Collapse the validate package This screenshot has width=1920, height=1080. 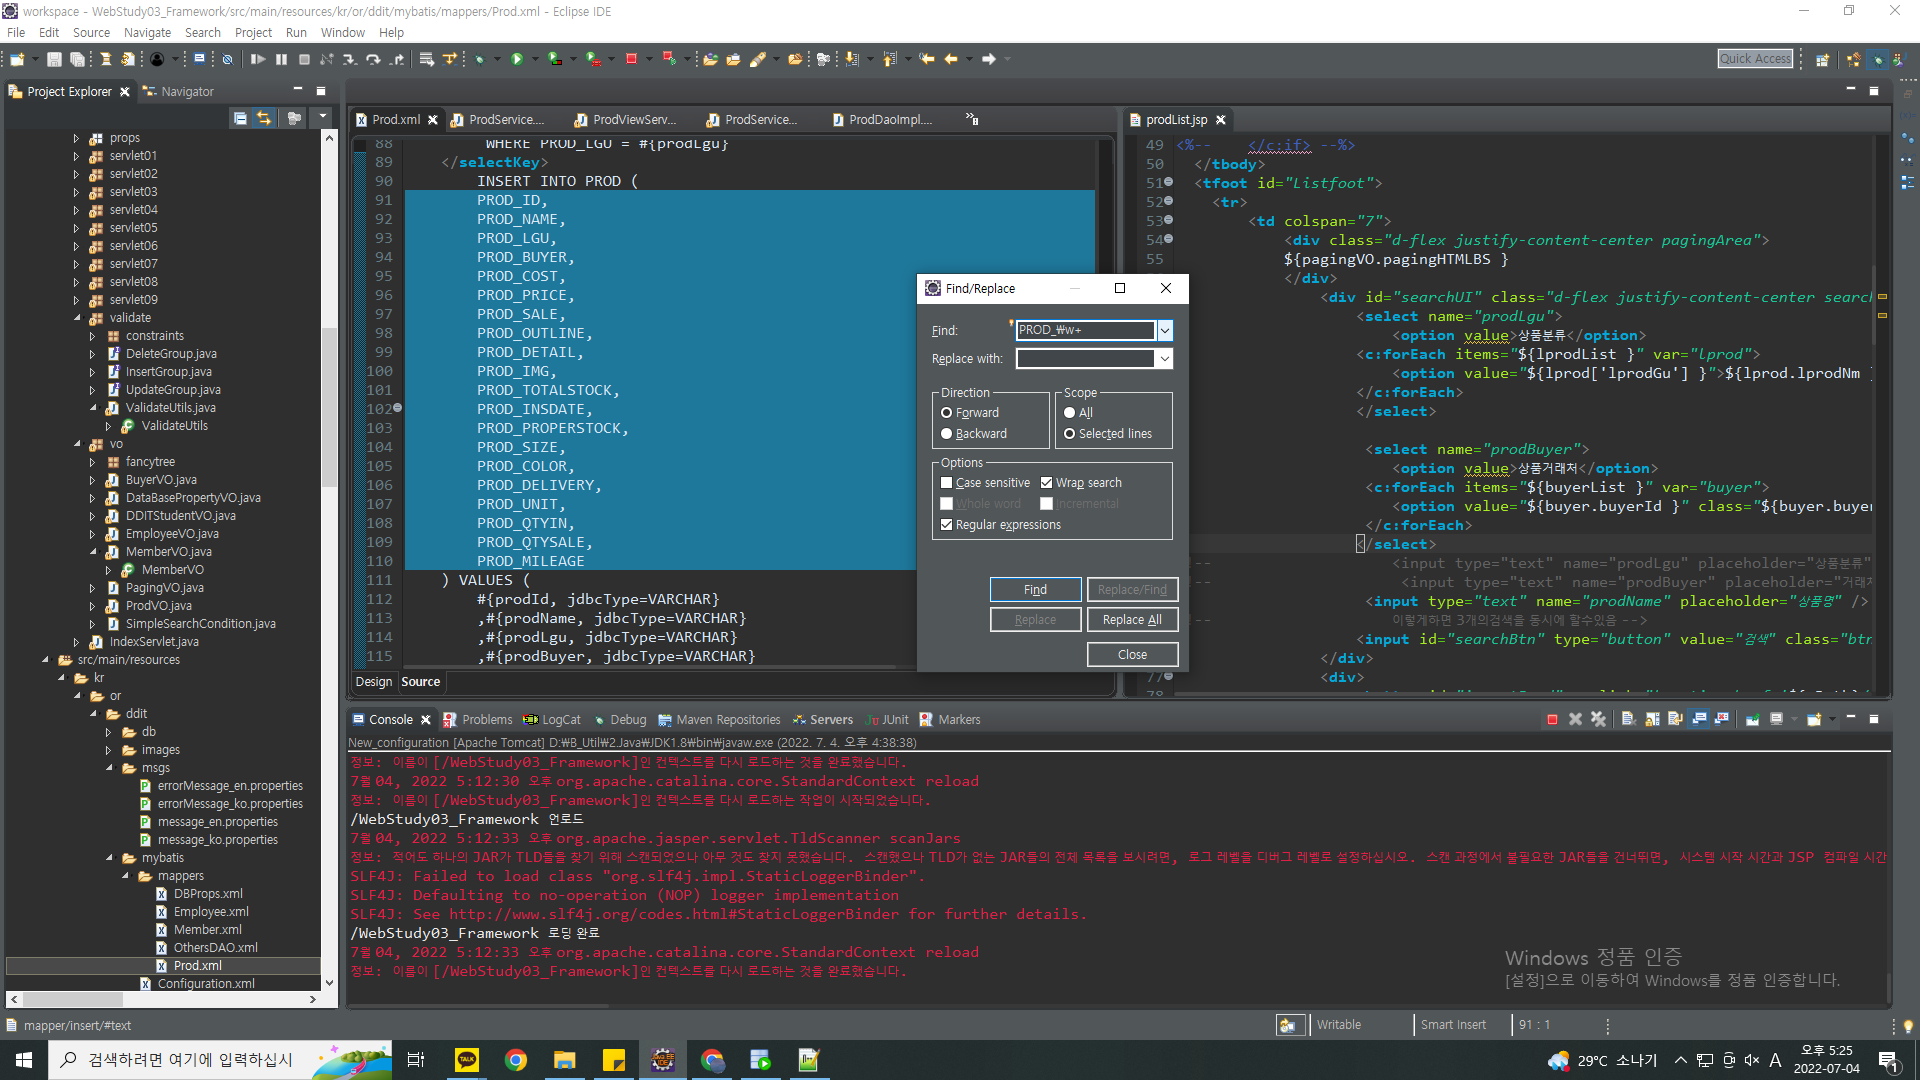76,318
